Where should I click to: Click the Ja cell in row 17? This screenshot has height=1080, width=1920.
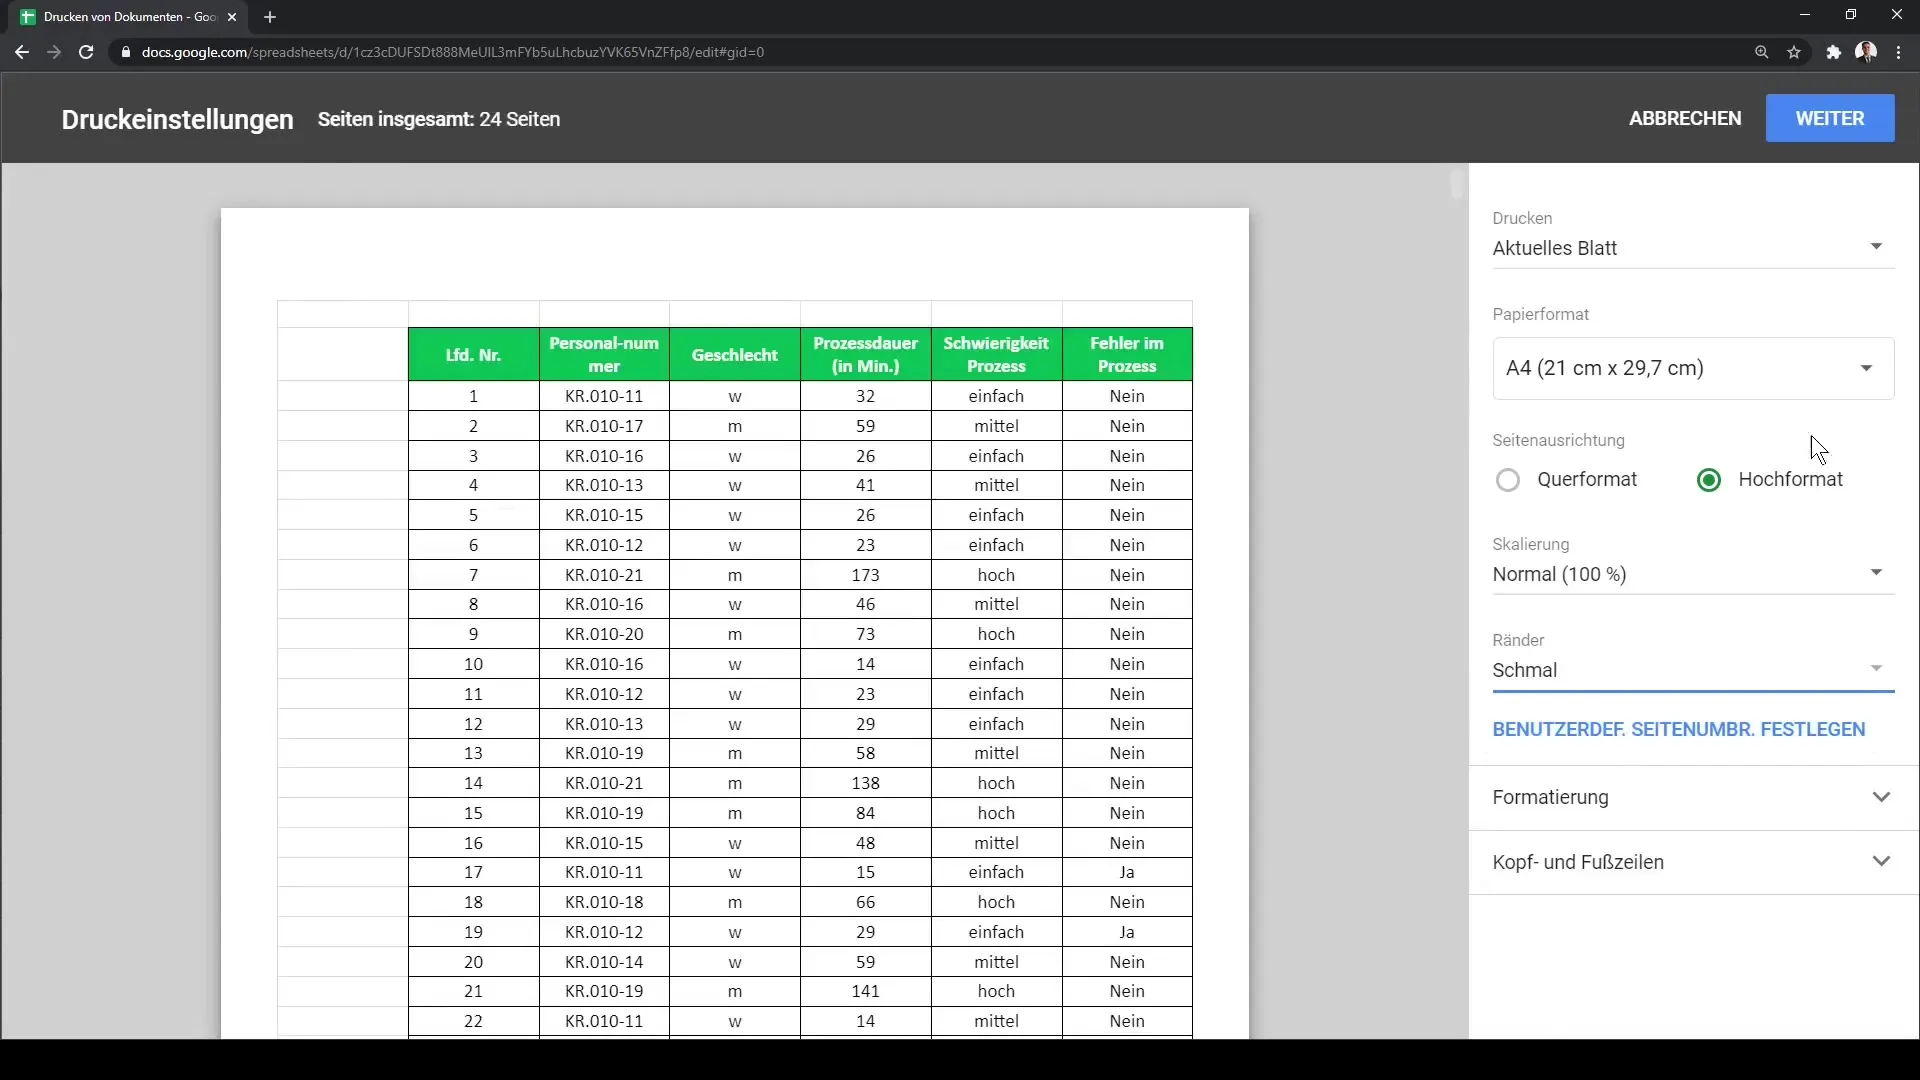coord(1127,872)
